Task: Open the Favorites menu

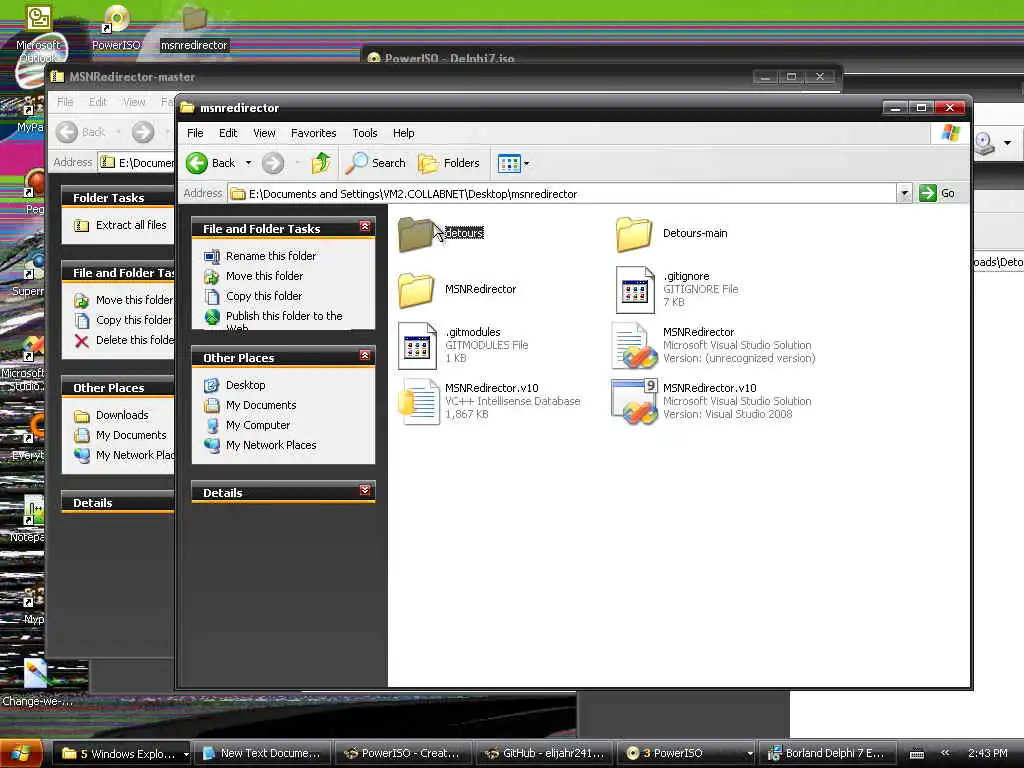Action: (313, 133)
